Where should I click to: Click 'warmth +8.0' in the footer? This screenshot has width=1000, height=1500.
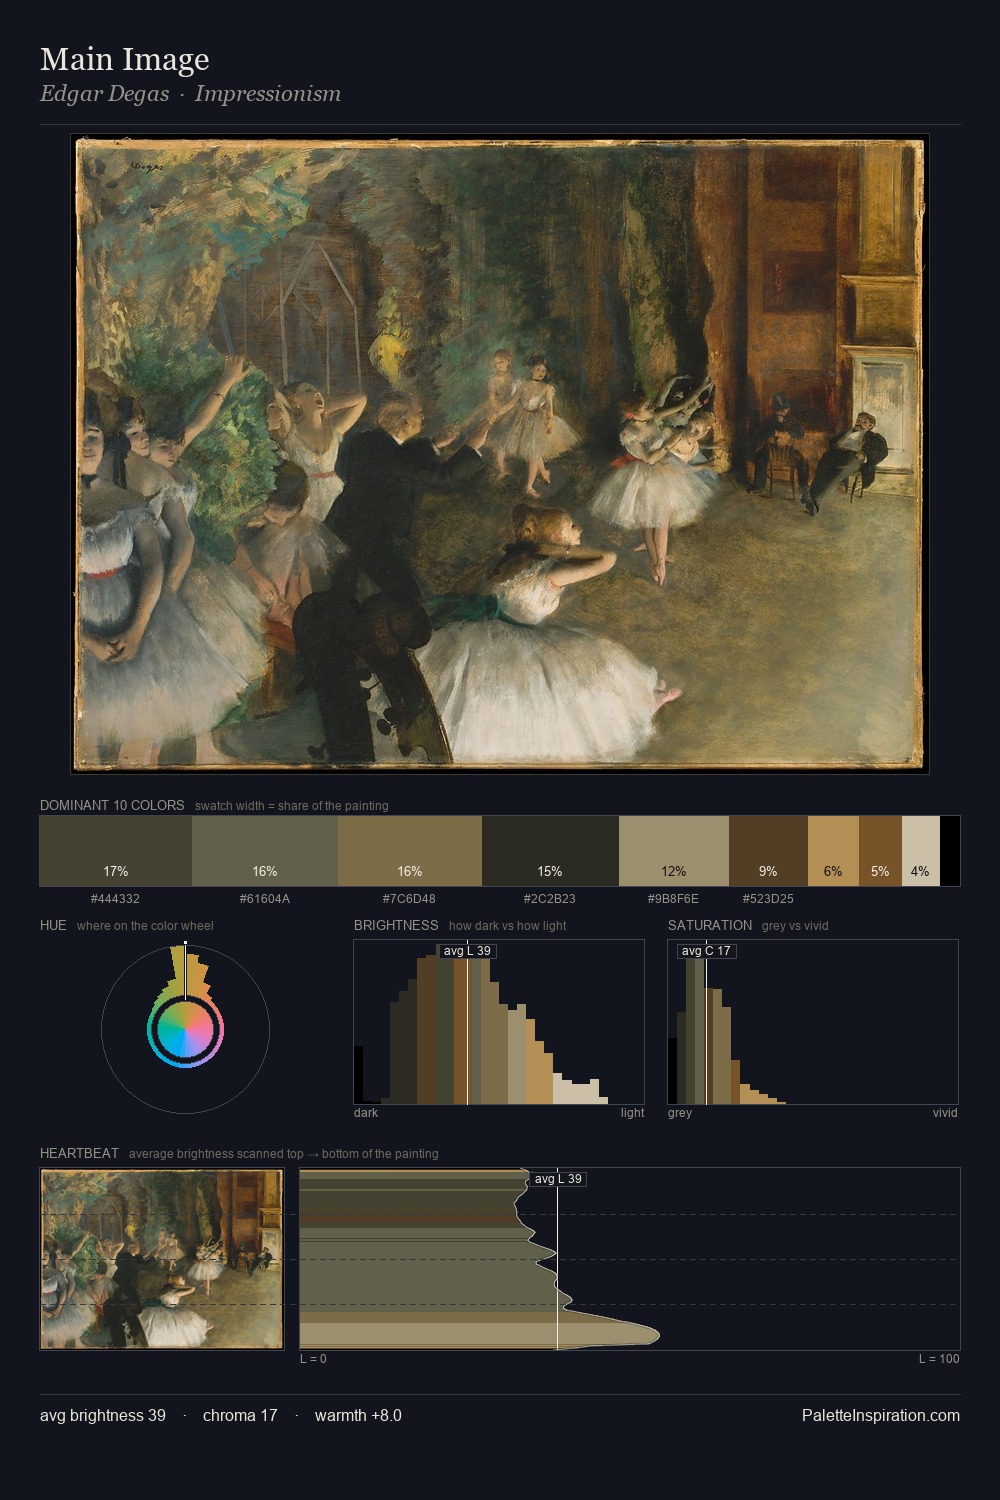(x=358, y=1415)
